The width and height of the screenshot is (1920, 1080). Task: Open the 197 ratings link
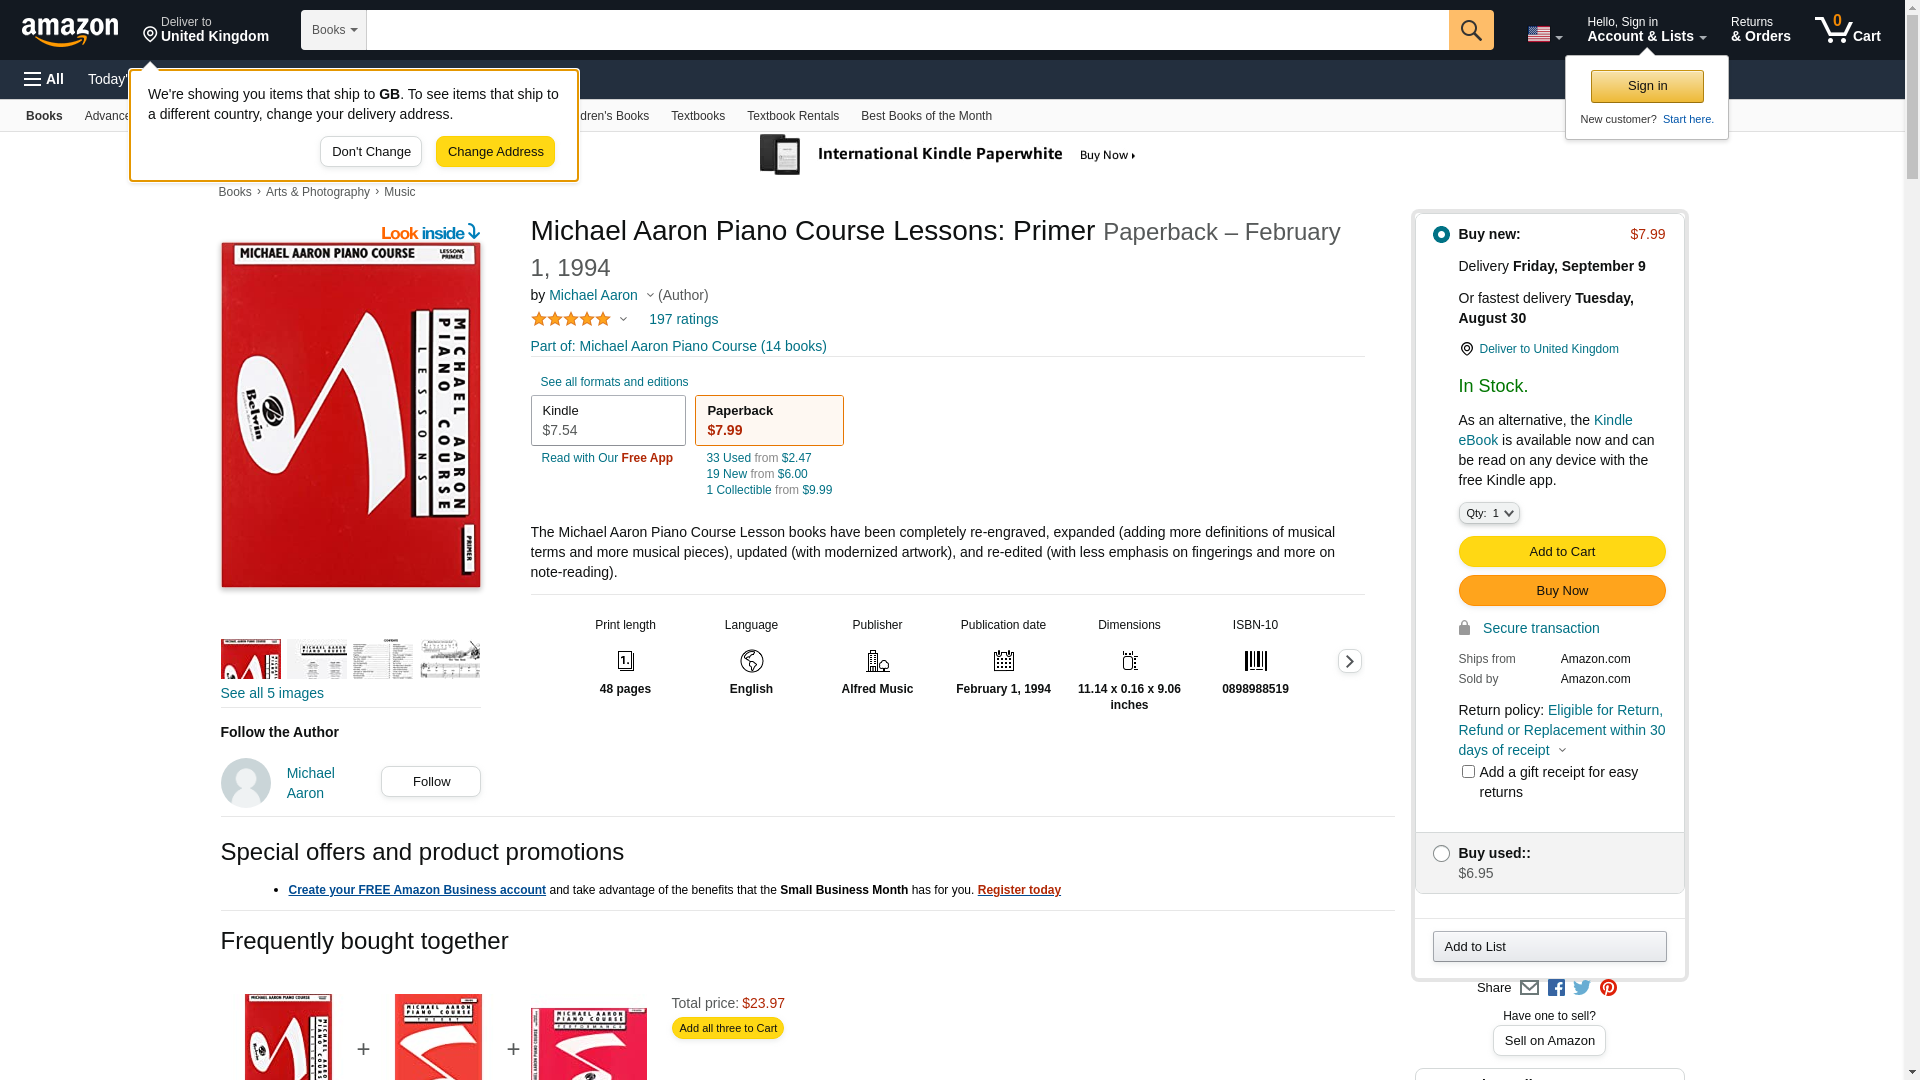683,319
